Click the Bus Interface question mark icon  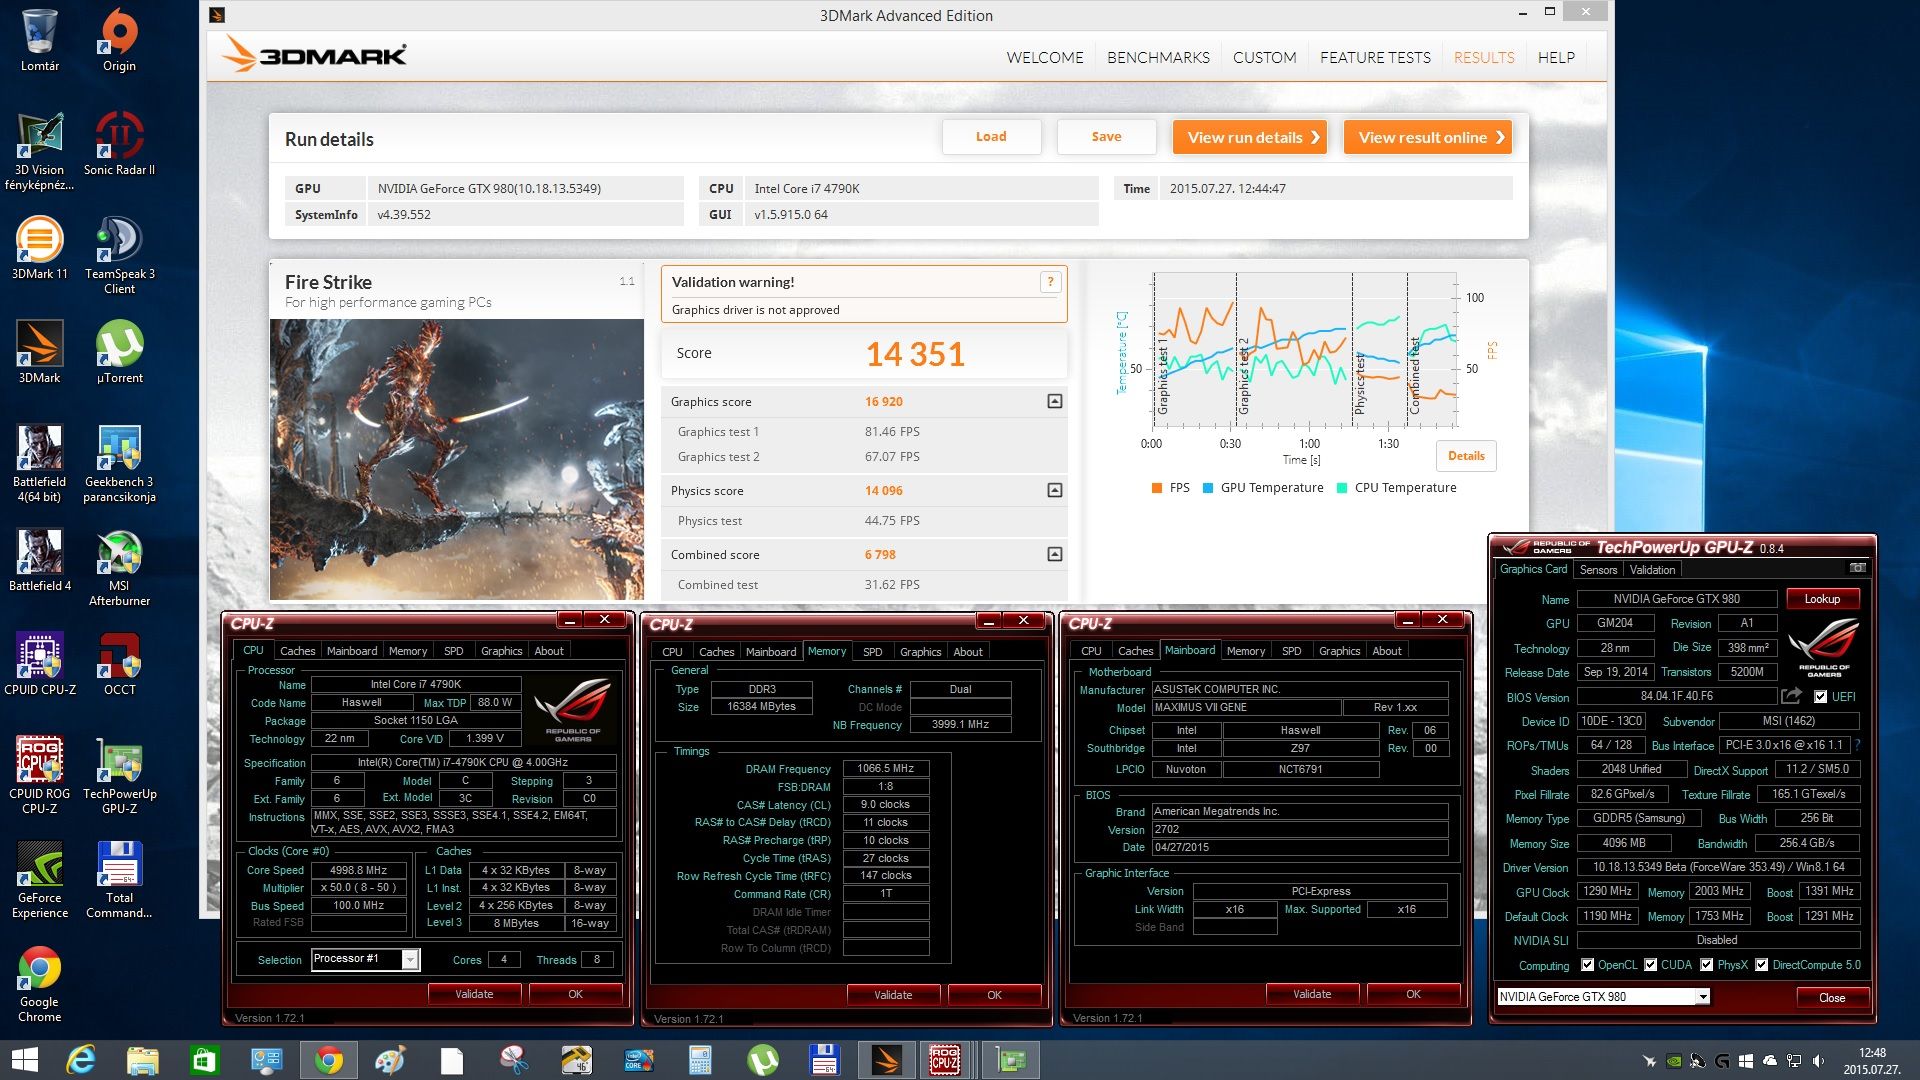click(1857, 745)
